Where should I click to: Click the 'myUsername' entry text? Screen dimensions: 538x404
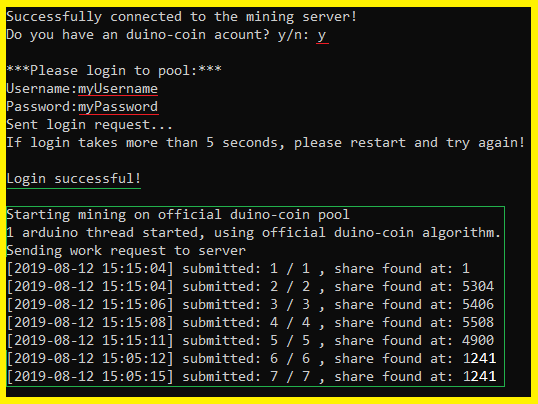click(x=118, y=89)
